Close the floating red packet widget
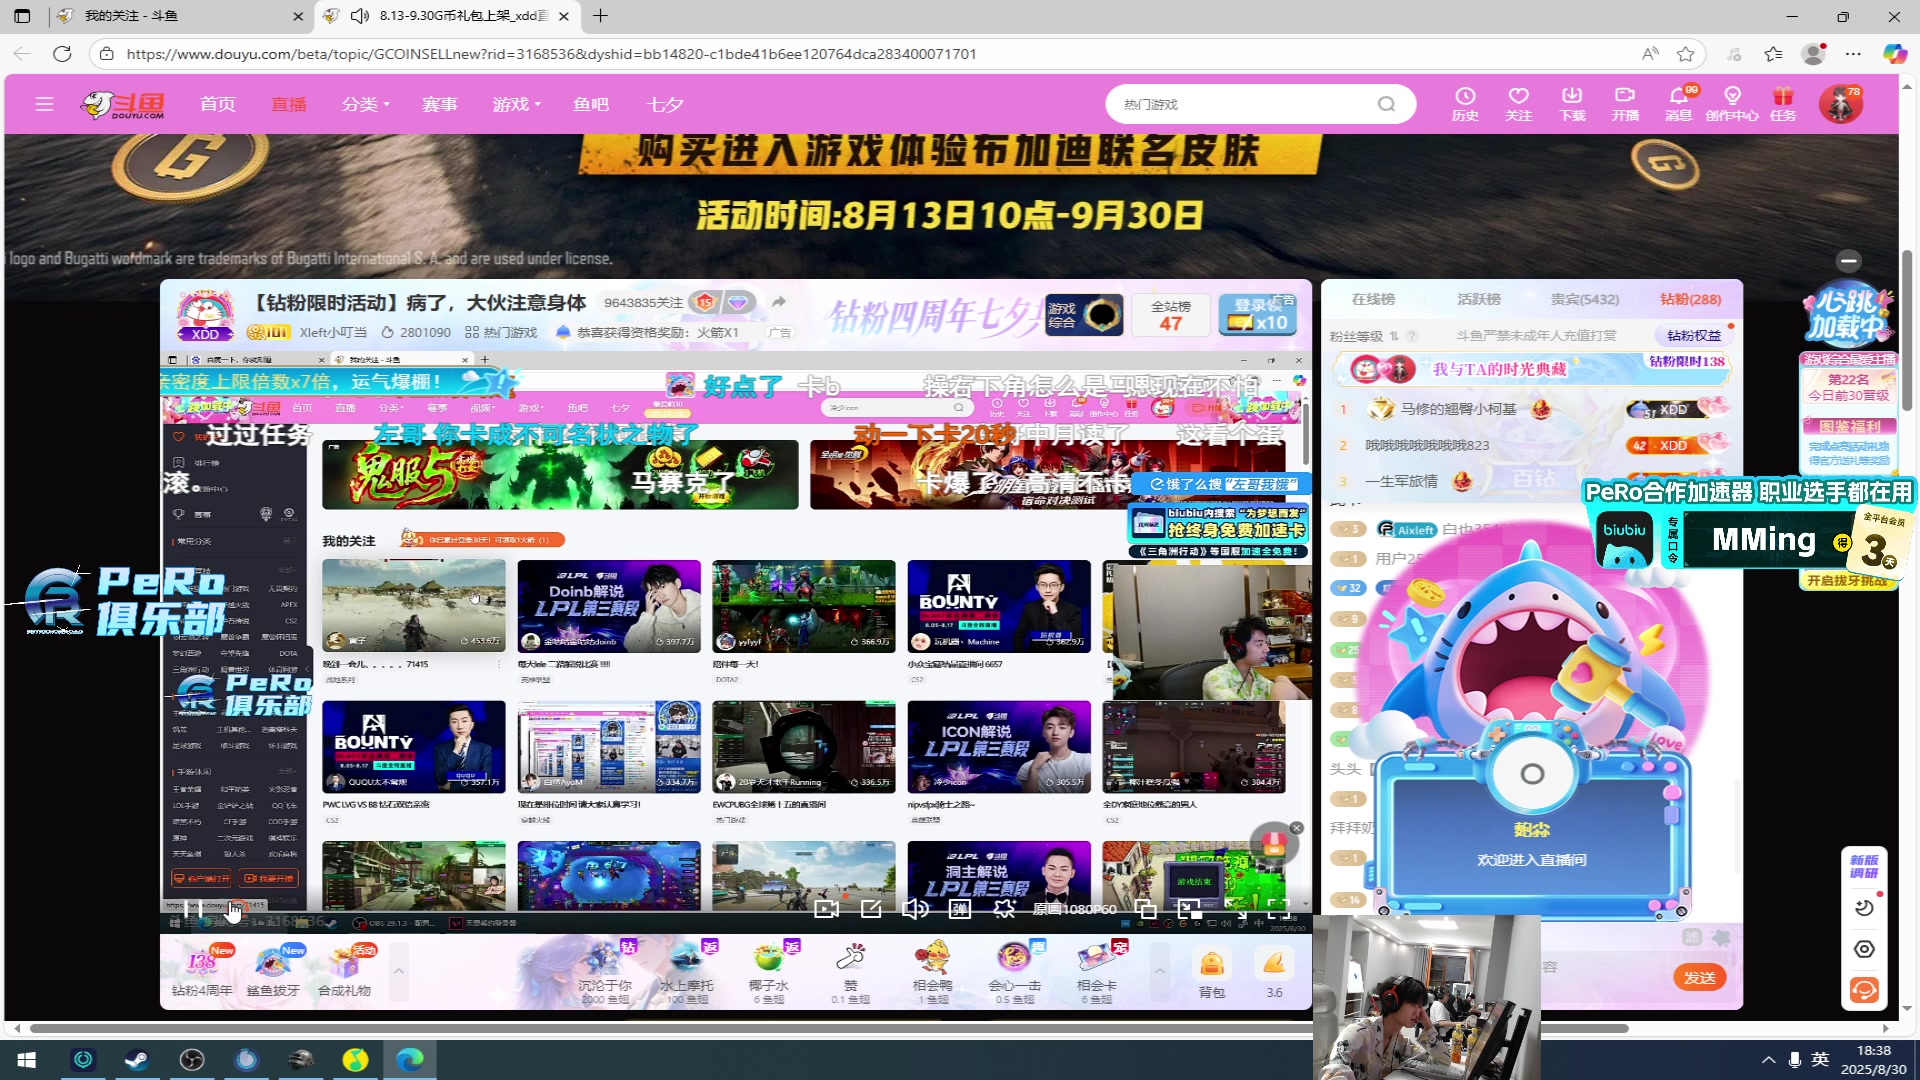This screenshot has width=1920, height=1080. click(1296, 828)
